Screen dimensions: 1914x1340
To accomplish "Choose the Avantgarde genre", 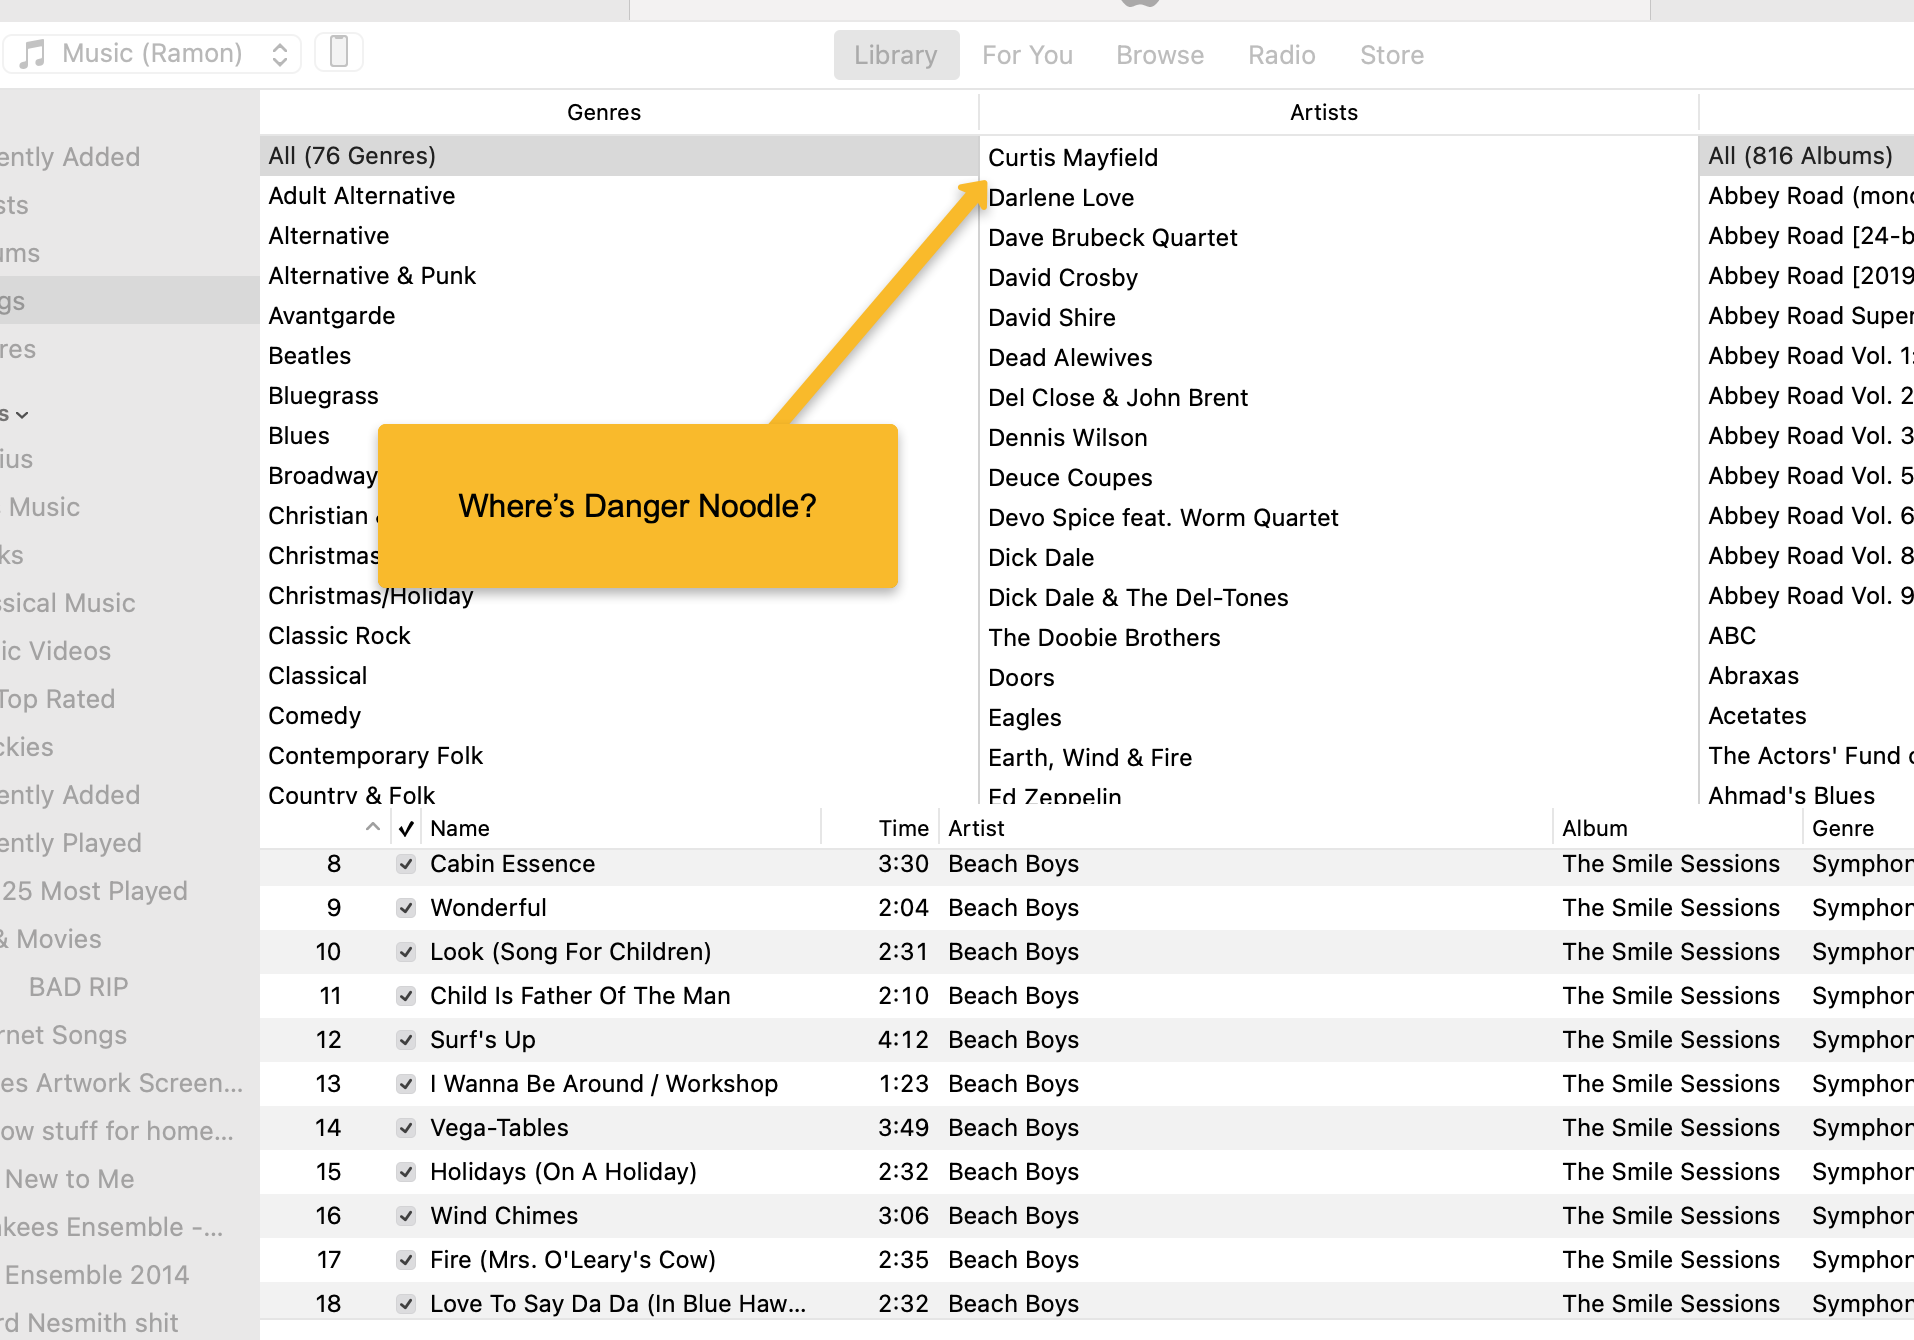I will (619, 316).
